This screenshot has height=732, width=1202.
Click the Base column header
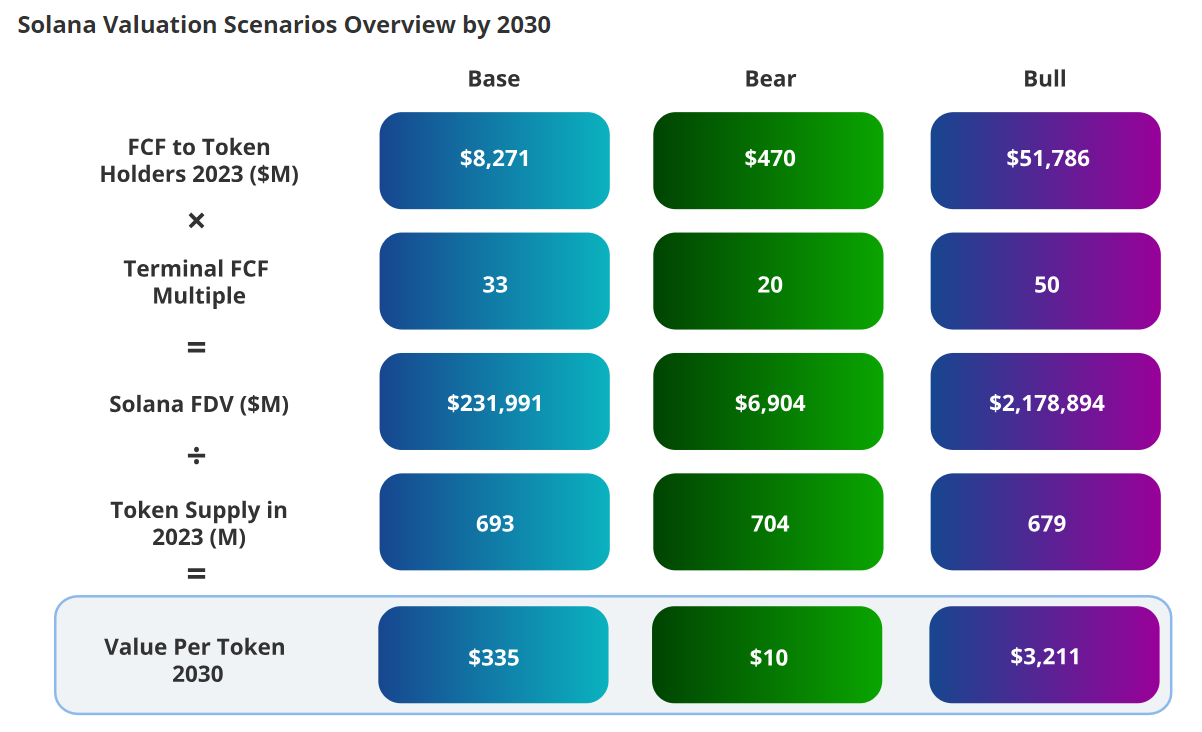(494, 79)
